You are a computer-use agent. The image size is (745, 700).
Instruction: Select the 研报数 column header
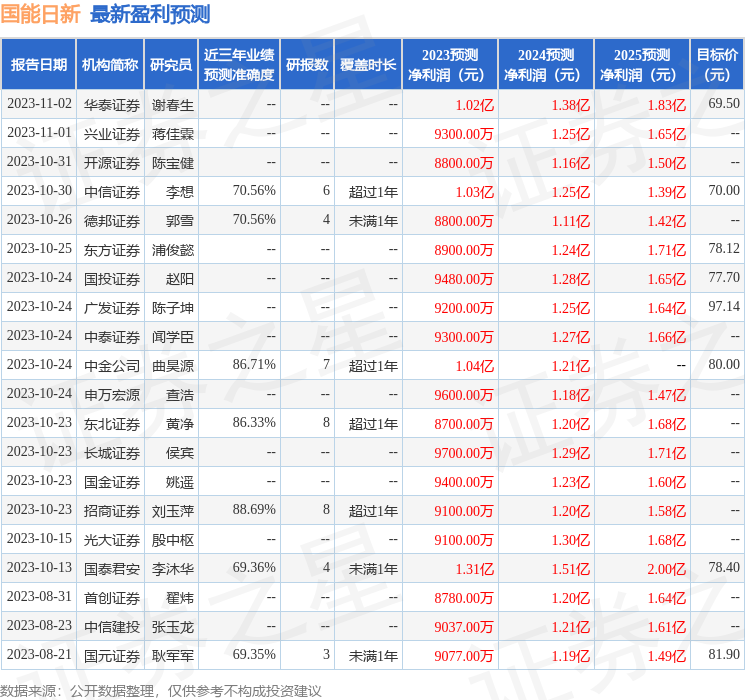(x=307, y=65)
